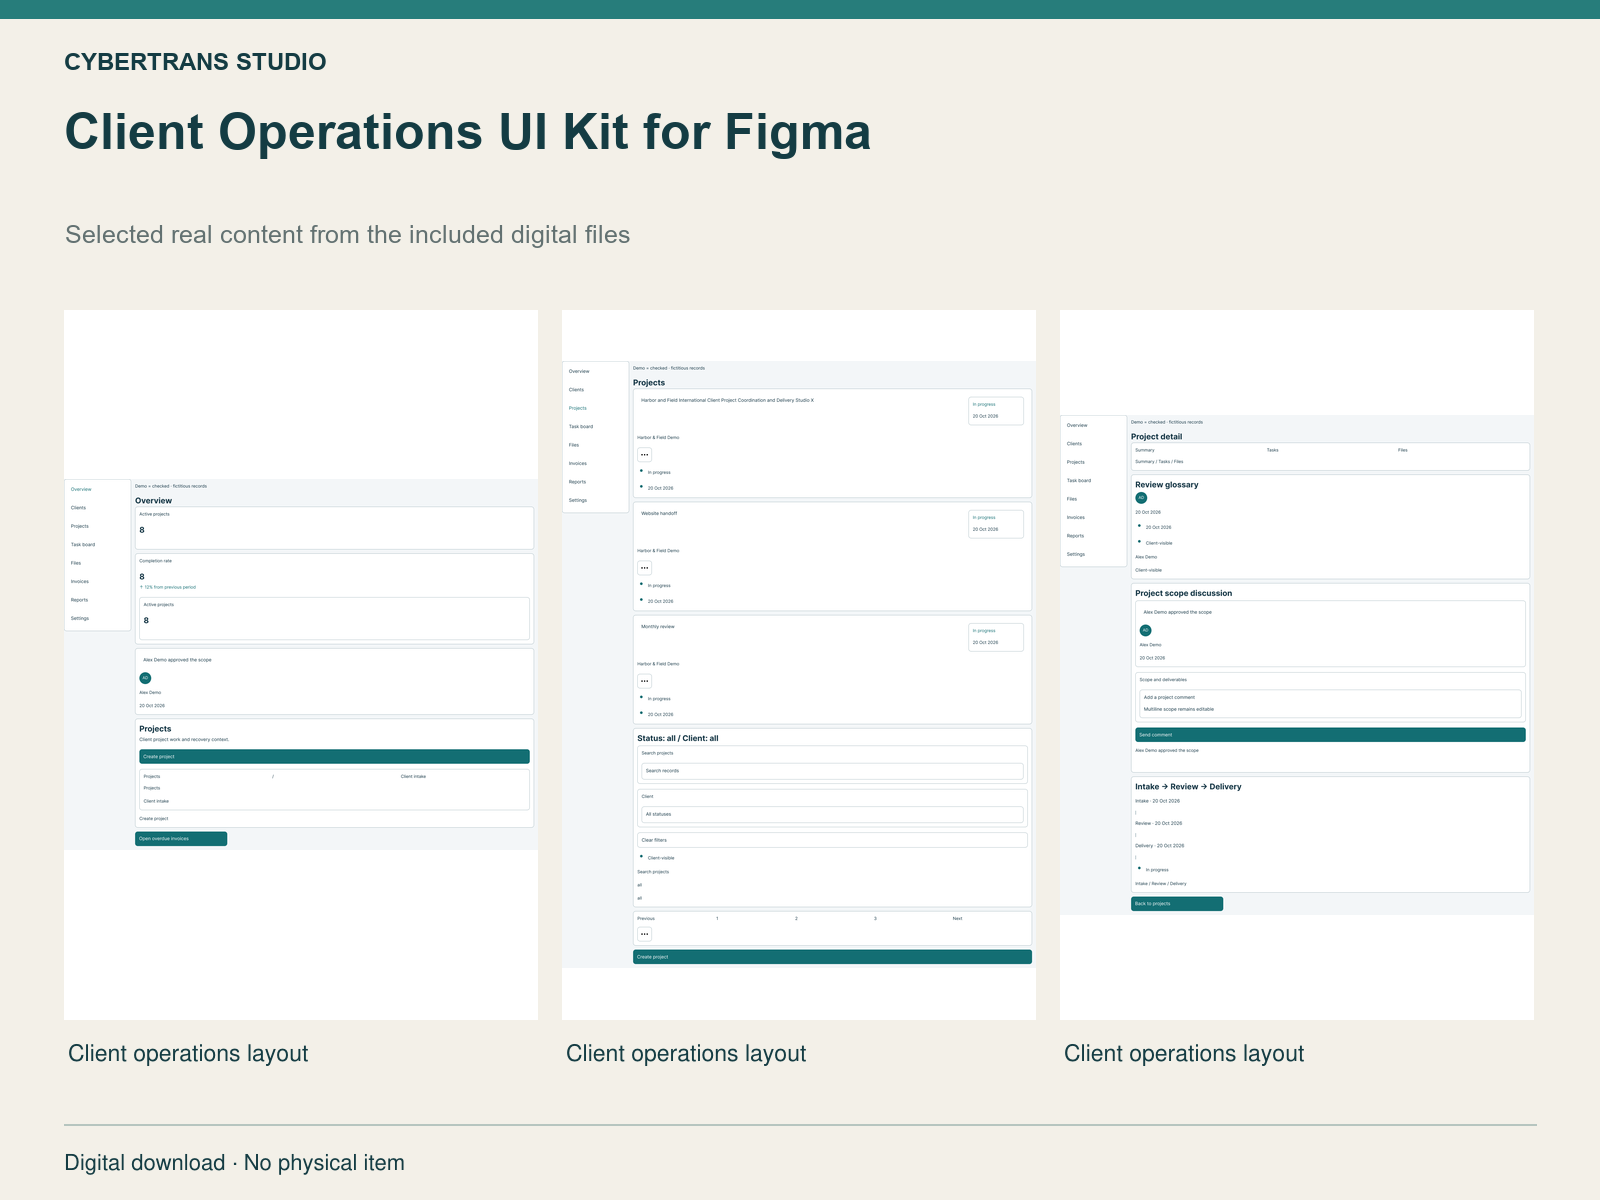Viewport: 1600px width, 1200px height.
Task: Go to the Next page in pagination
Action: (957, 918)
